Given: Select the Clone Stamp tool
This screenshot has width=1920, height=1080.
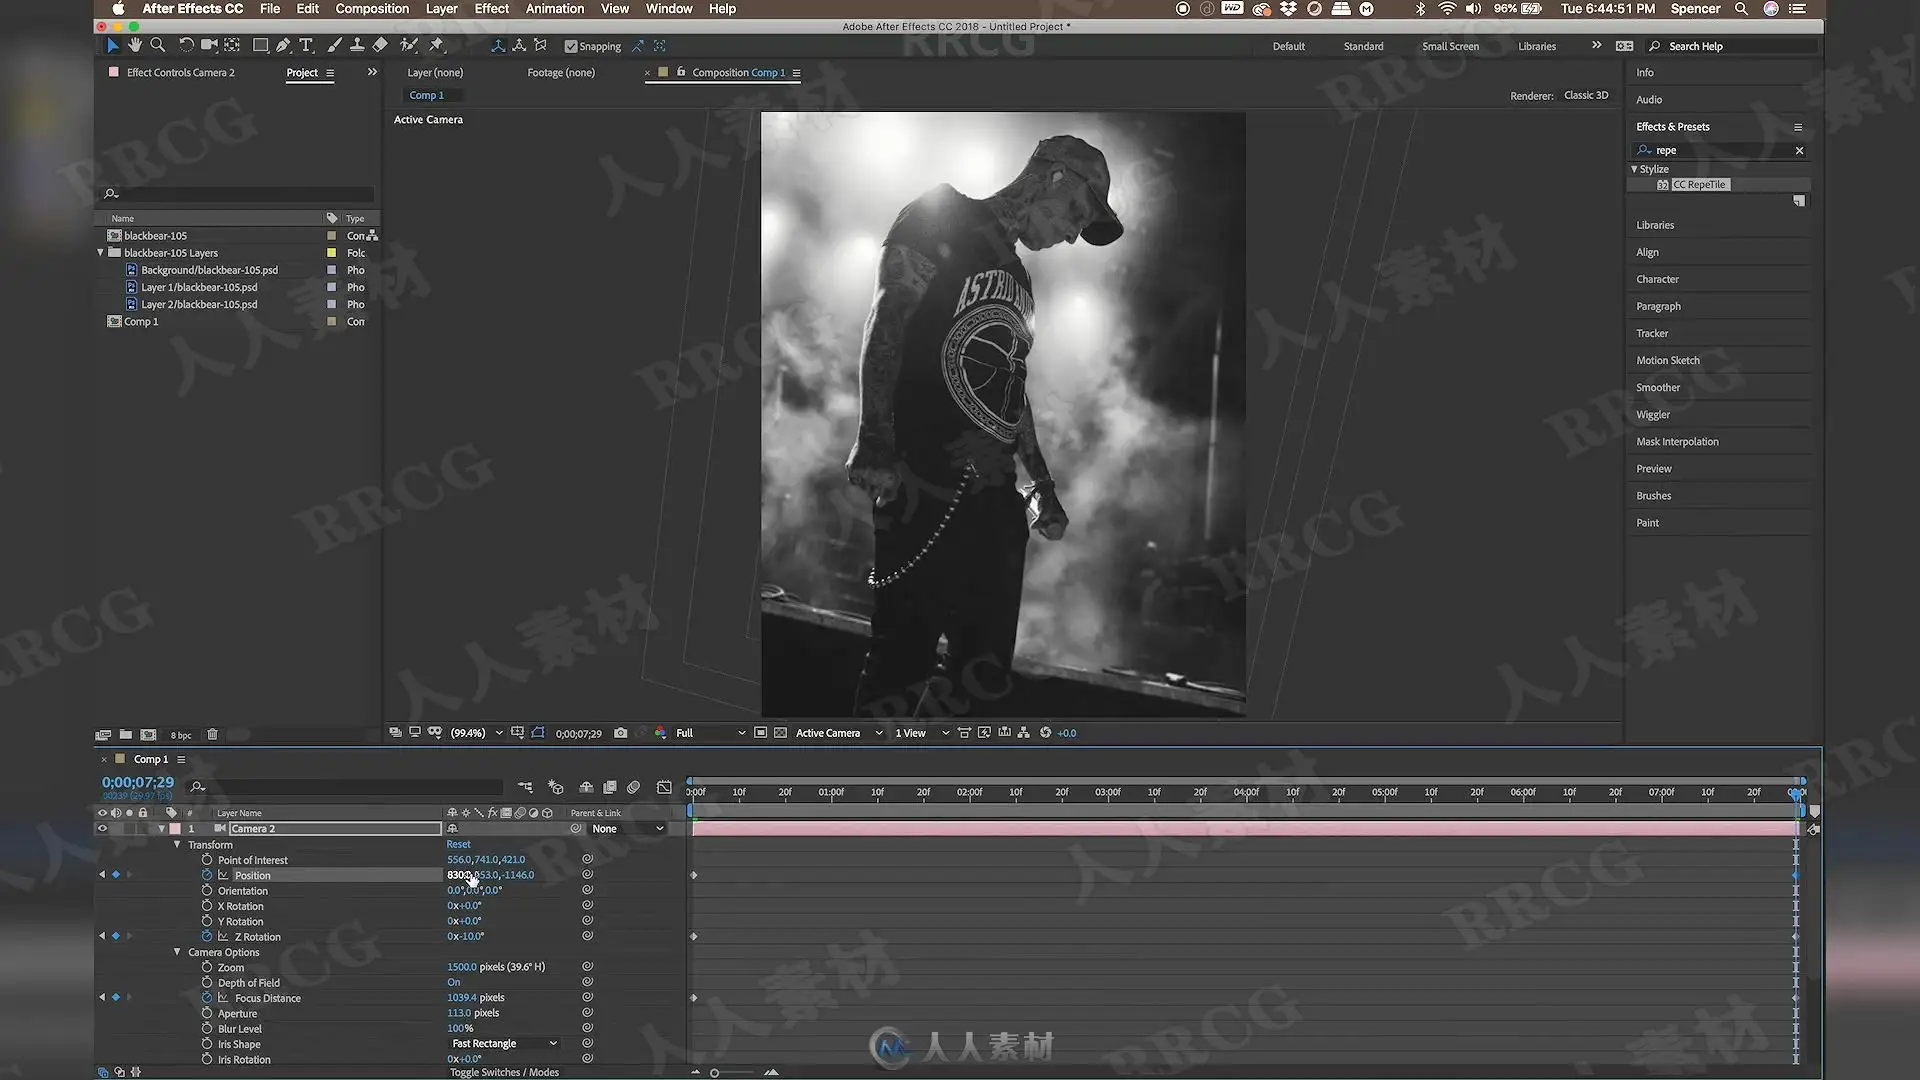Looking at the screenshot, I should tap(357, 45).
